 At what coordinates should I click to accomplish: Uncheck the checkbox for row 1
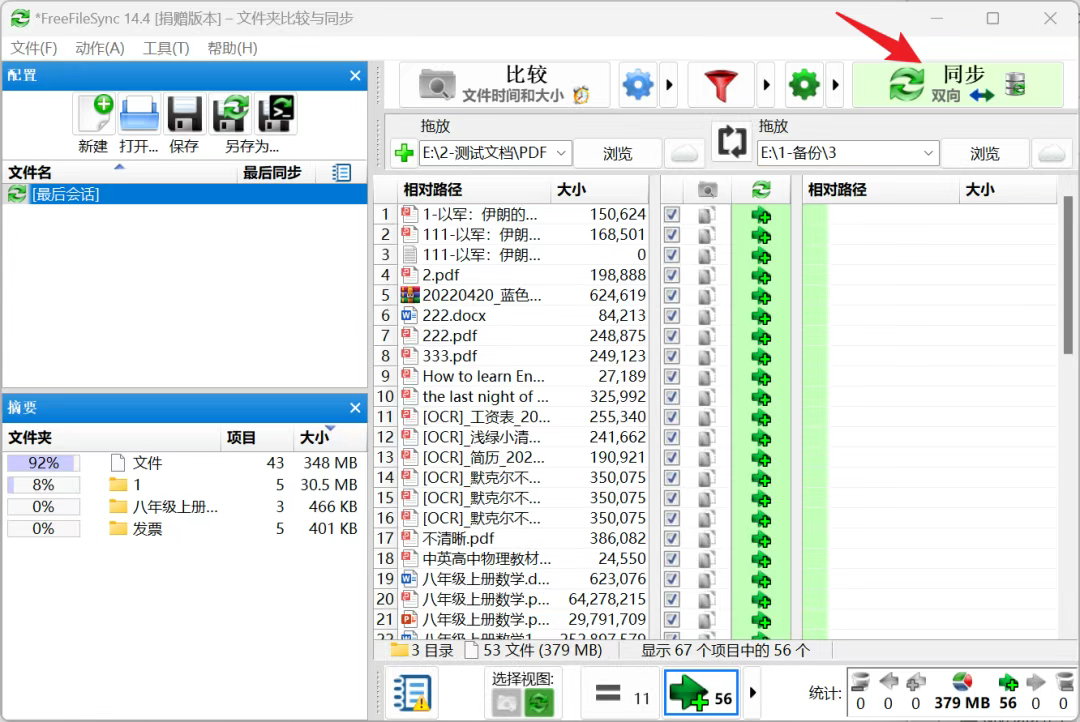672,215
